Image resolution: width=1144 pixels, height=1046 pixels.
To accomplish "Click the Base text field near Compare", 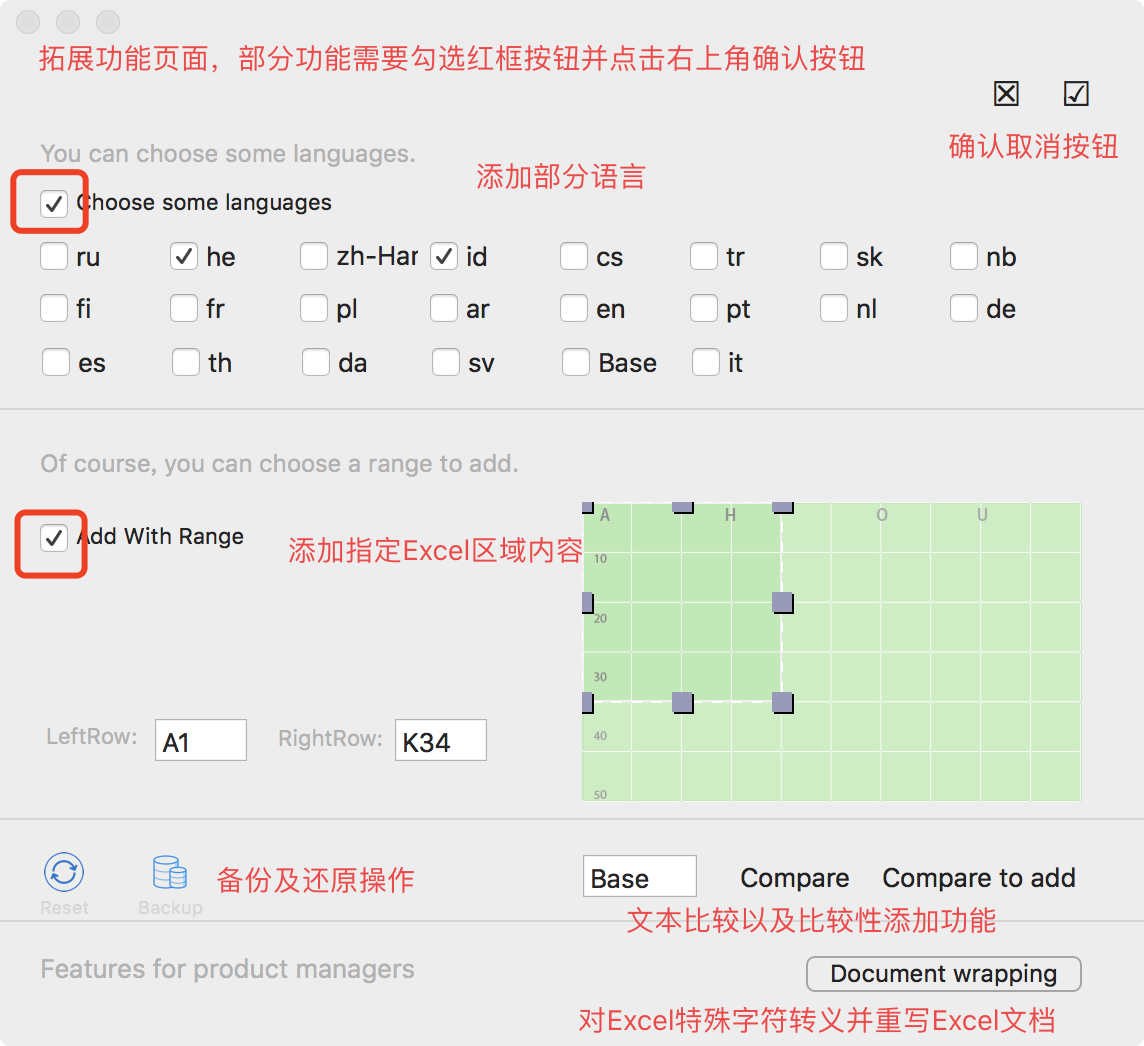I will 640,876.
